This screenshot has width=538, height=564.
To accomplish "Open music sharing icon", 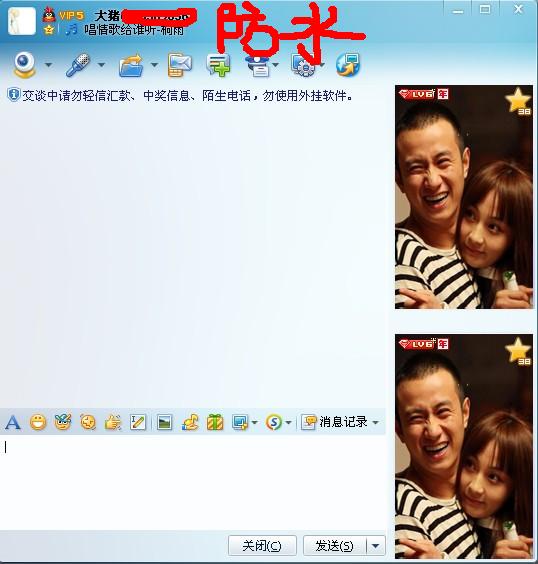I will click(190, 422).
